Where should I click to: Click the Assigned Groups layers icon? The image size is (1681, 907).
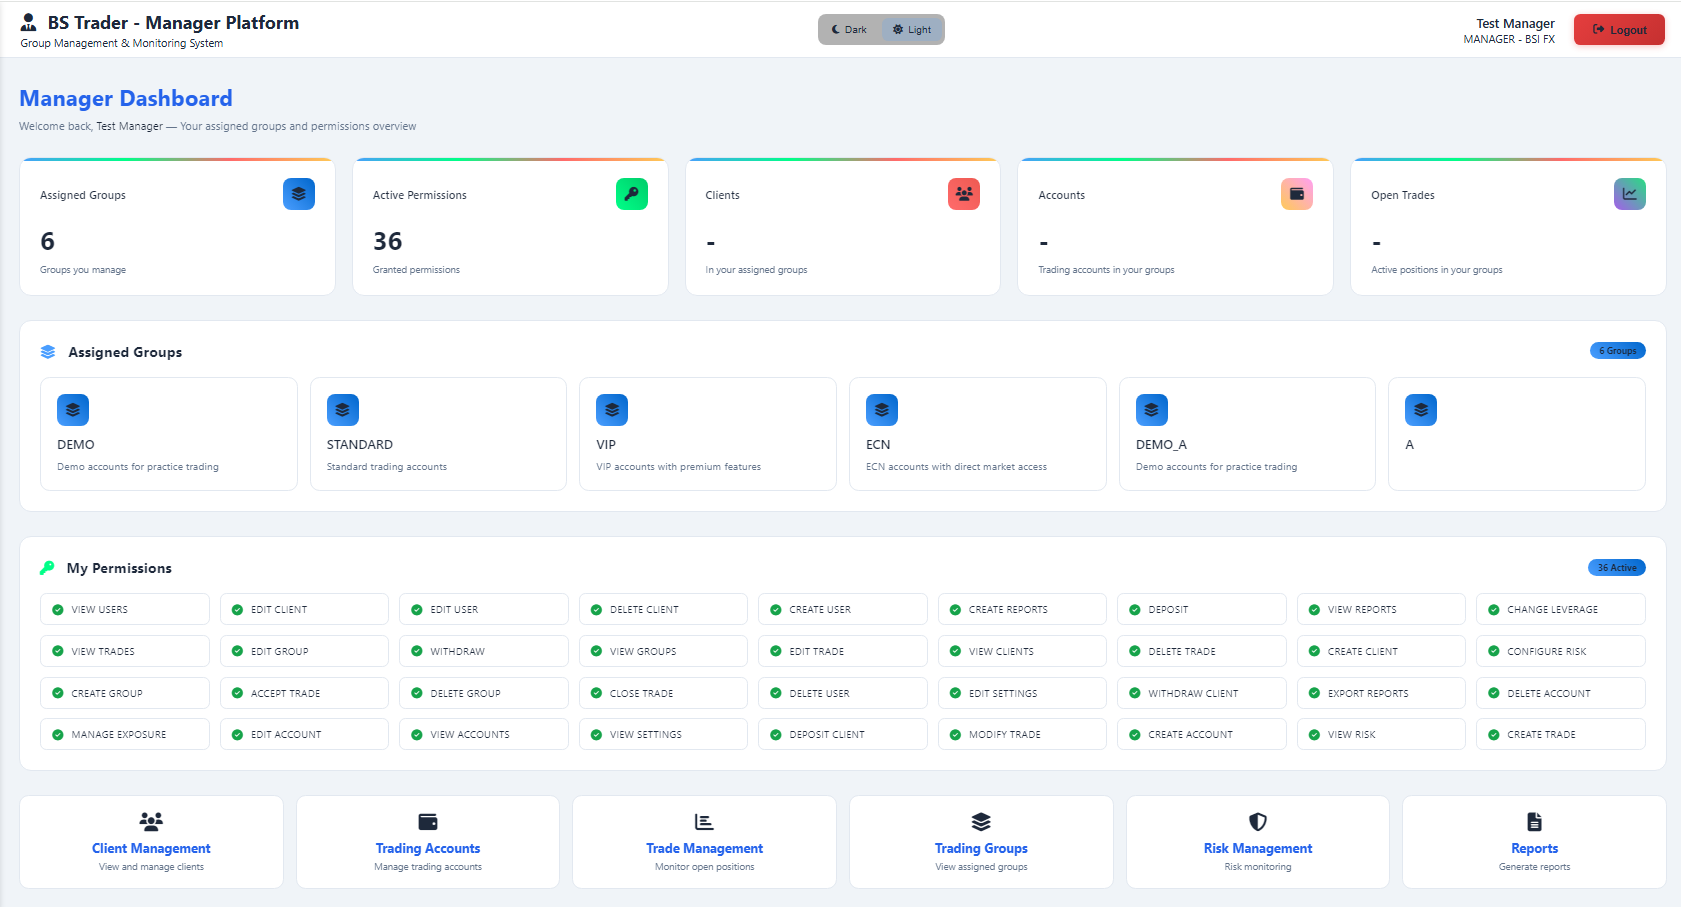(x=299, y=194)
